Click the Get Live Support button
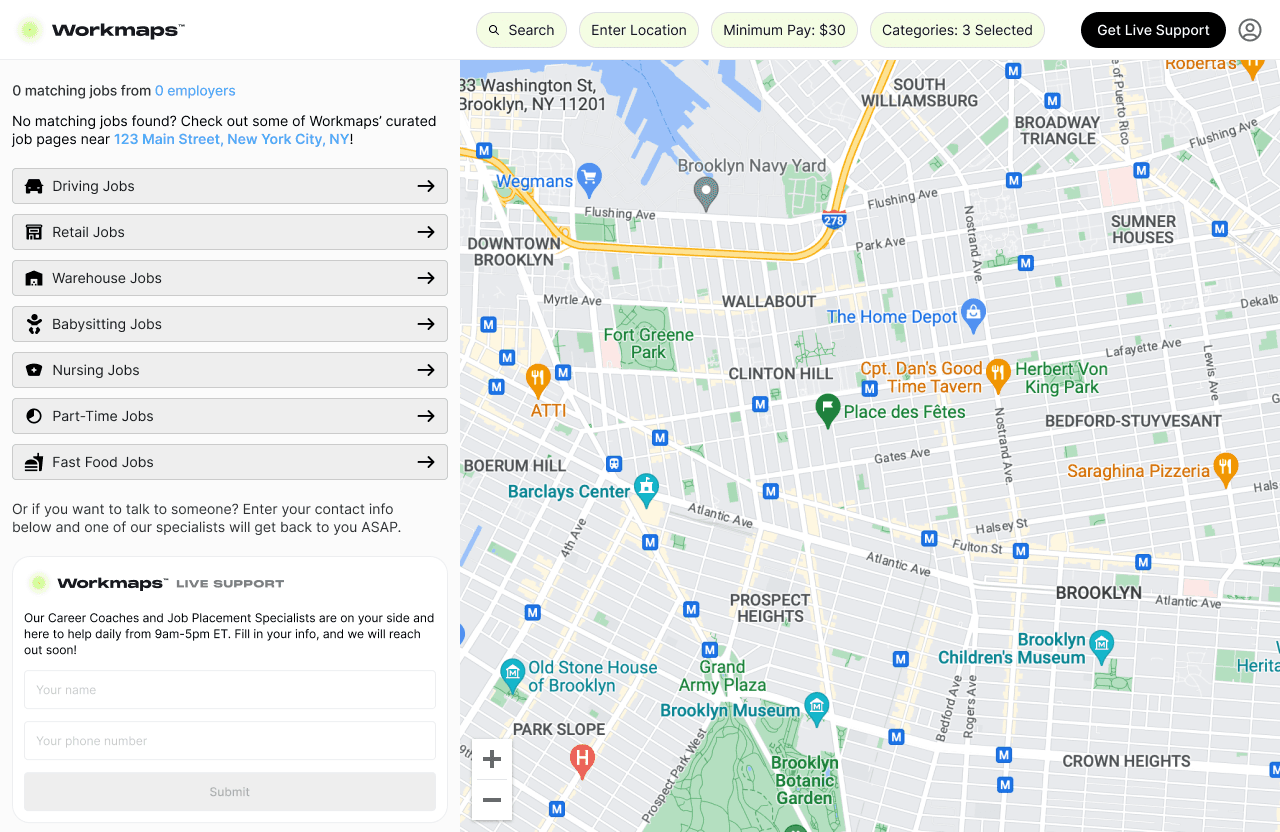Screen dimensions: 1280x832 tap(1153, 30)
